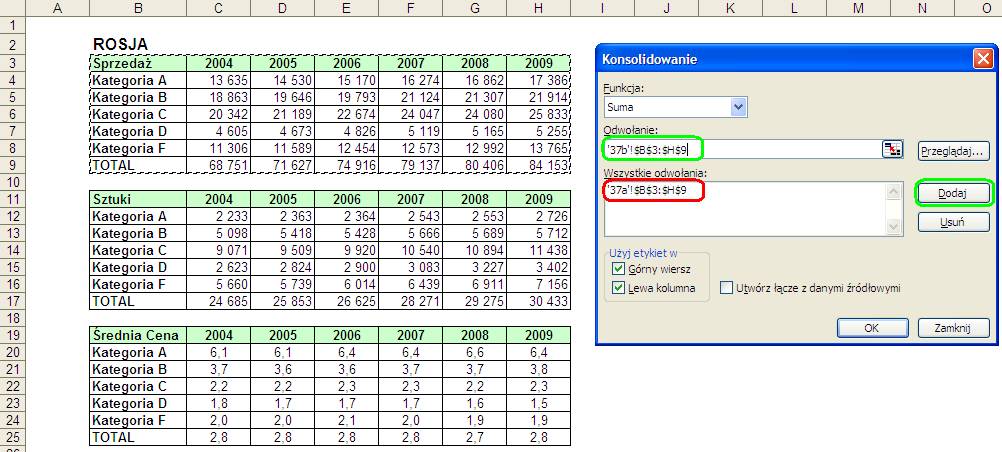Toggle the Lewa kolumna checkbox

pos(618,288)
